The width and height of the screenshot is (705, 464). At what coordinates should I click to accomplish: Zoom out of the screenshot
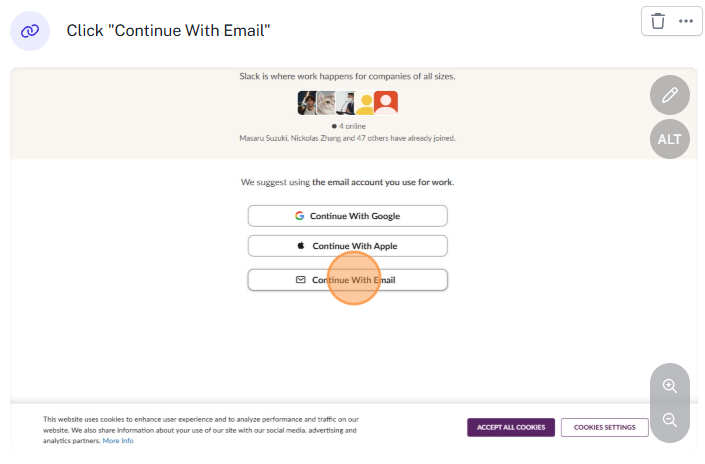click(669, 420)
